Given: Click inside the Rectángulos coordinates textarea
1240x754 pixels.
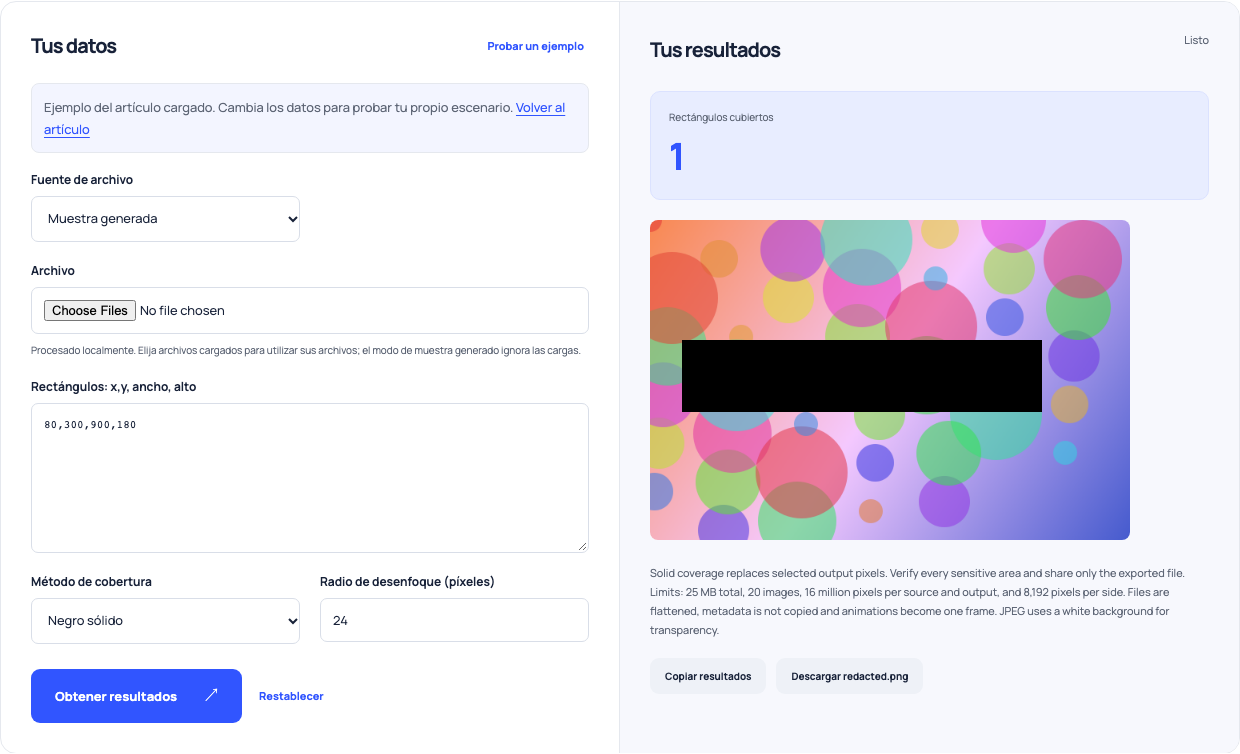Looking at the screenshot, I should (x=310, y=478).
